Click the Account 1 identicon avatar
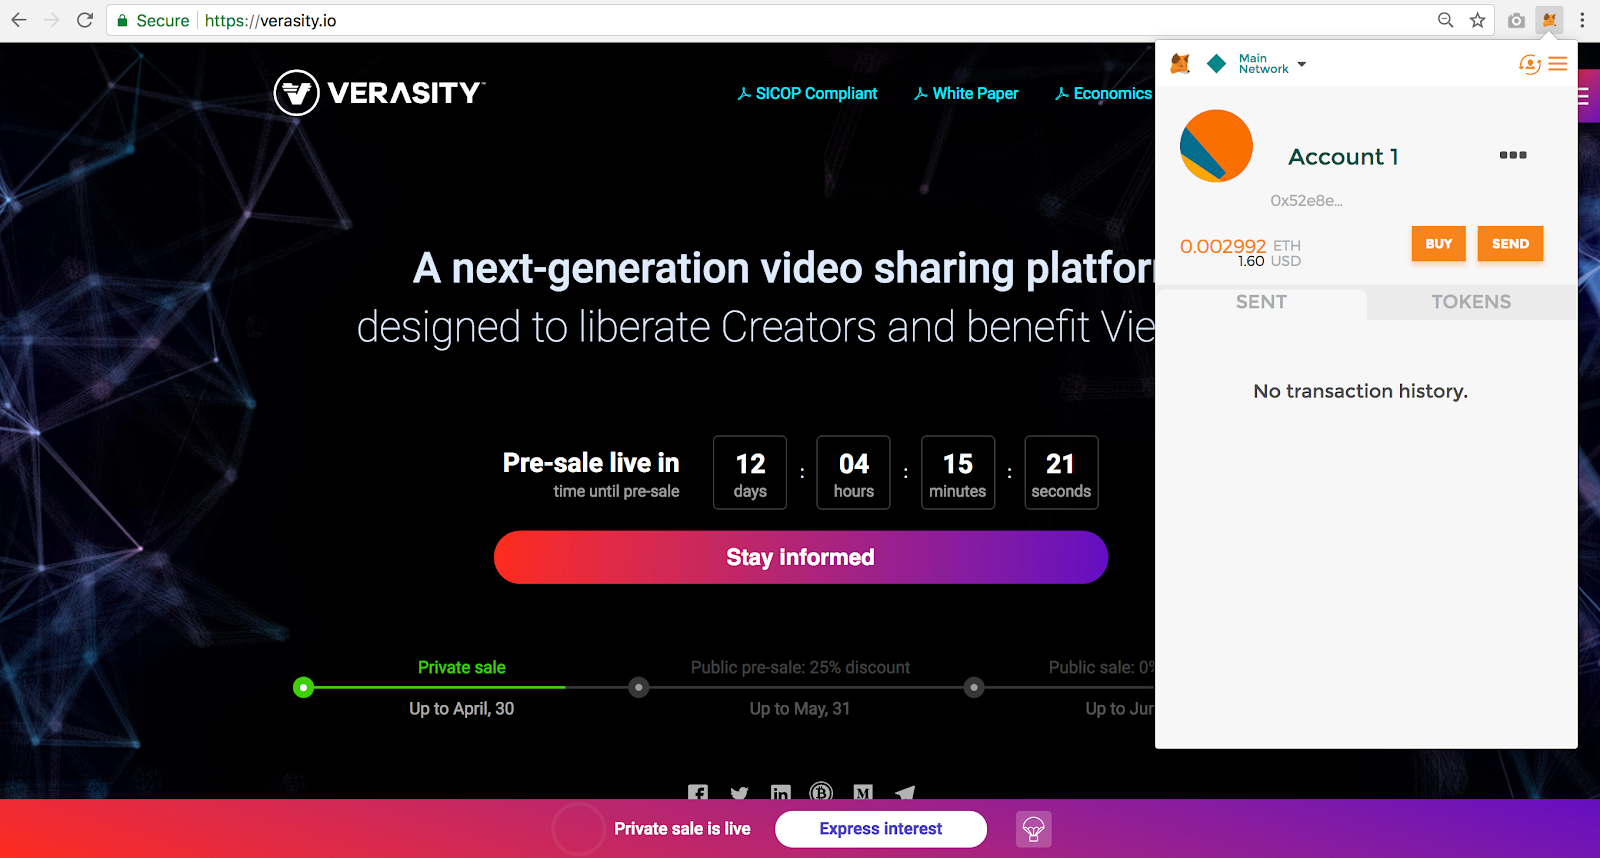Viewport: 1600px width, 858px height. click(x=1216, y=146)
